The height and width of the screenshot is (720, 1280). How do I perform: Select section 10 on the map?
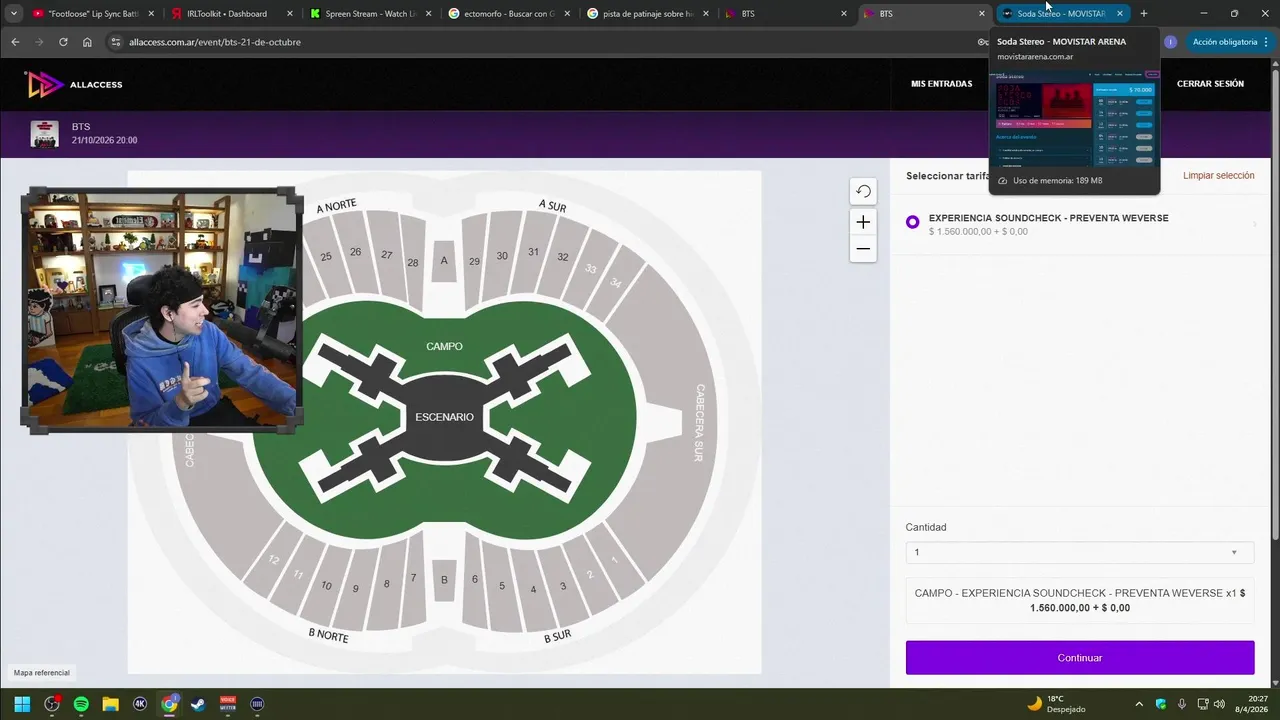click(326, 586)
